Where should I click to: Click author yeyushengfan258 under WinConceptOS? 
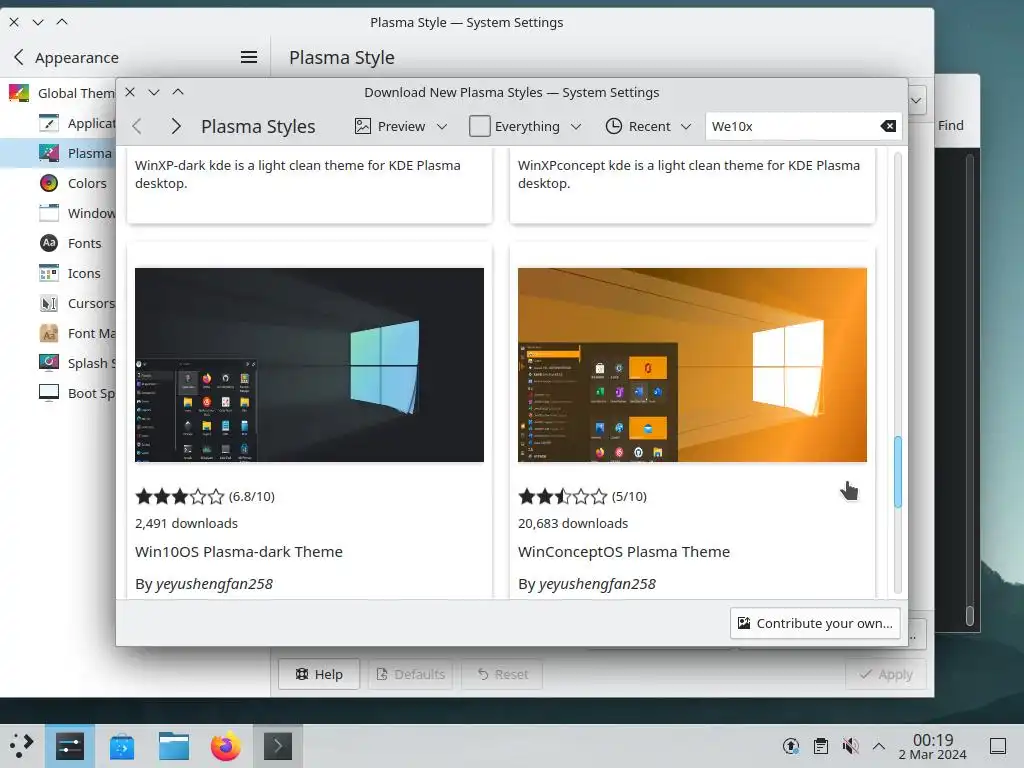coord(597,584)
